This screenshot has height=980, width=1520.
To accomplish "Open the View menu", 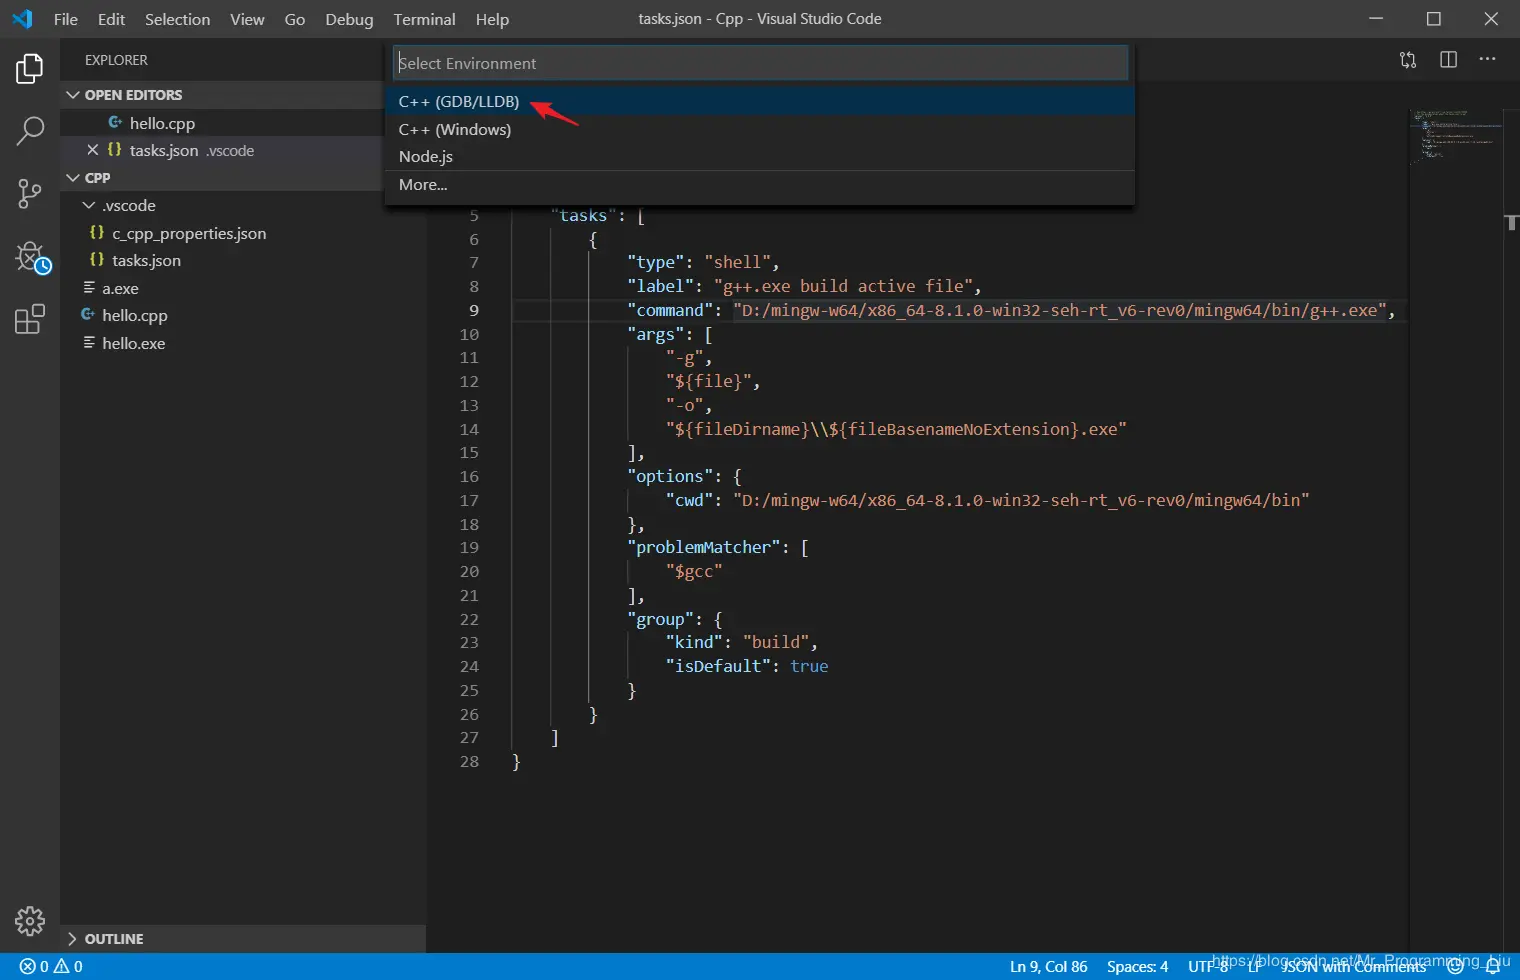I will [247, 19].
